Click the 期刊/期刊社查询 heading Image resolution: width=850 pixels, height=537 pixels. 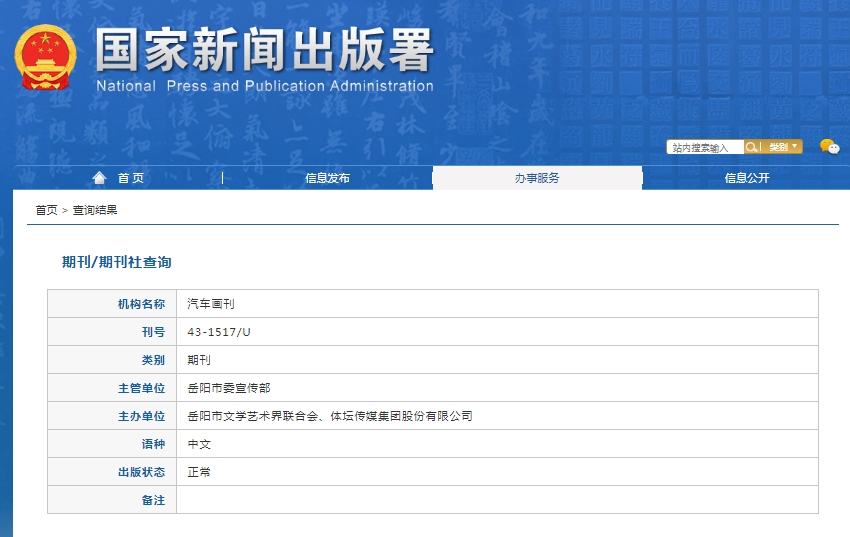click(x=117, y=262)
